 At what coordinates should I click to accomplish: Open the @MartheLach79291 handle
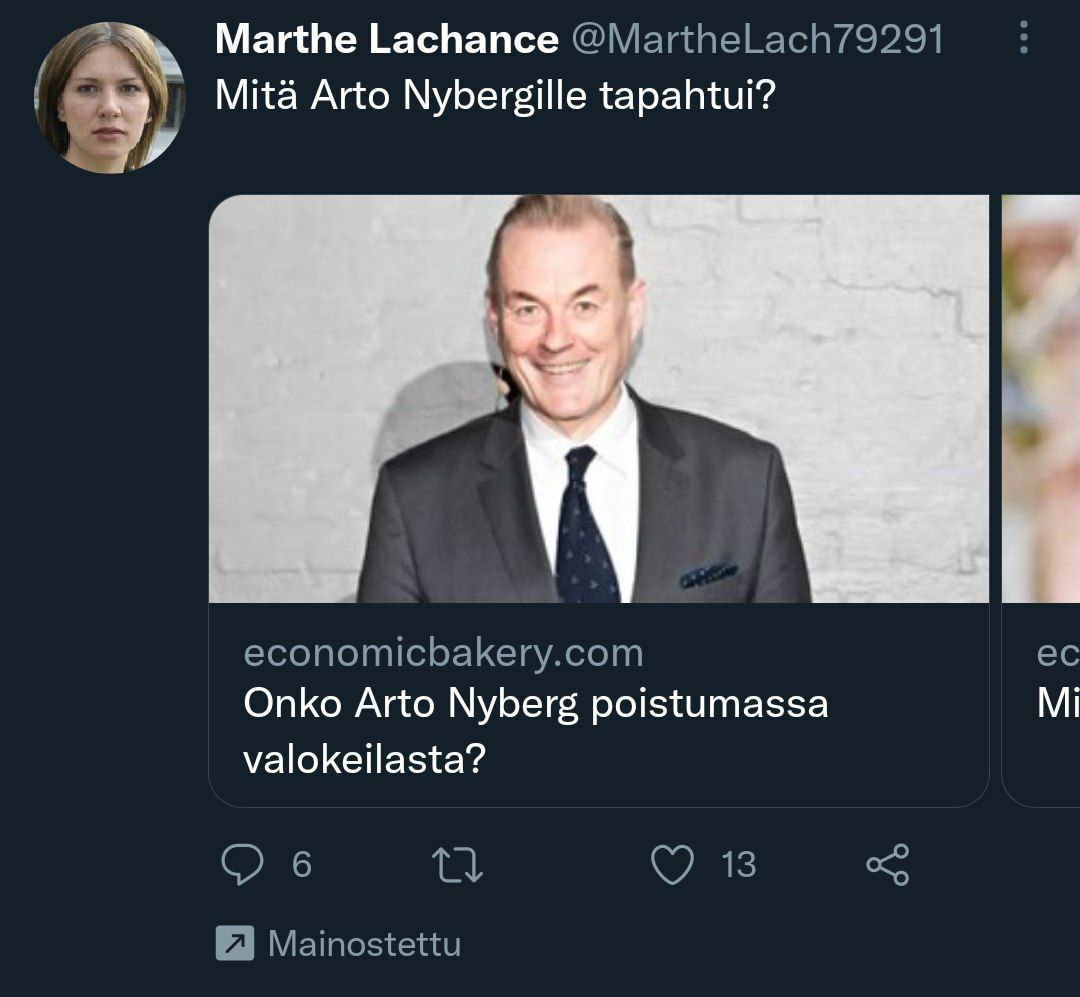click(x=757, y=40)
